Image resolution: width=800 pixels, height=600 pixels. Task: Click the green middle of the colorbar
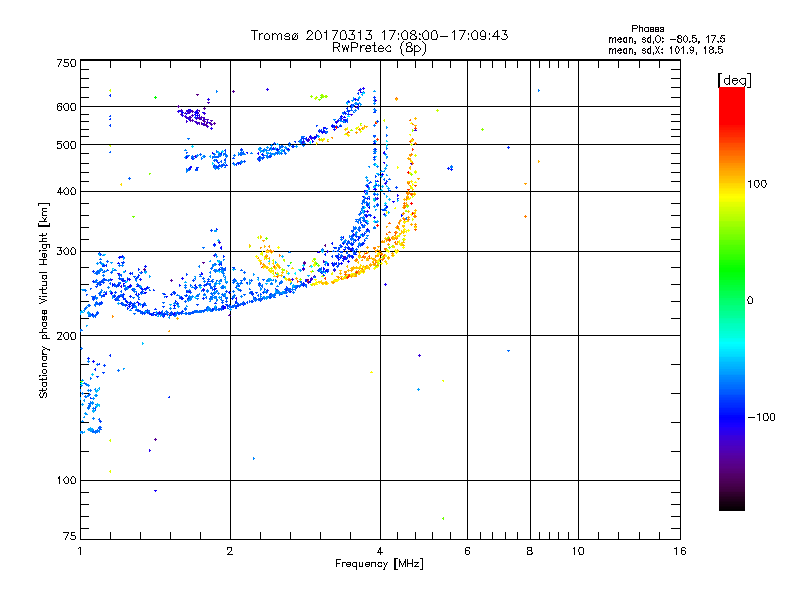coord(732,270)
